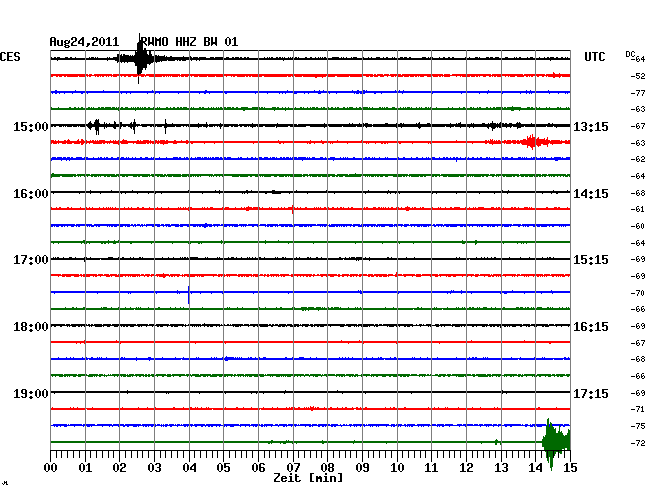Select the 16:15 UTC time label
650x494 pixels.
coord(591,327)
